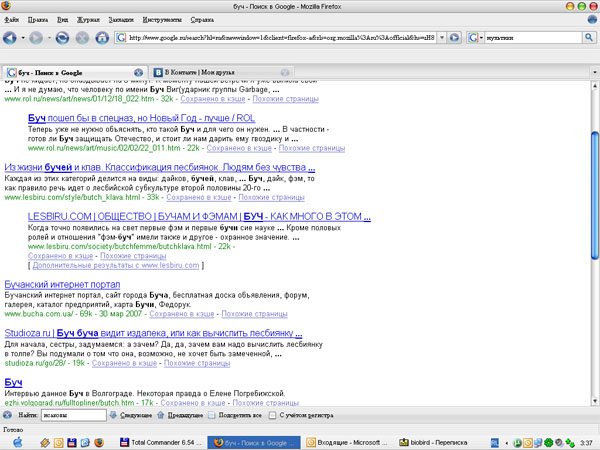Click the Следующее (find next) button
Screen dimensions: 600x450
(x=137, y=413)
